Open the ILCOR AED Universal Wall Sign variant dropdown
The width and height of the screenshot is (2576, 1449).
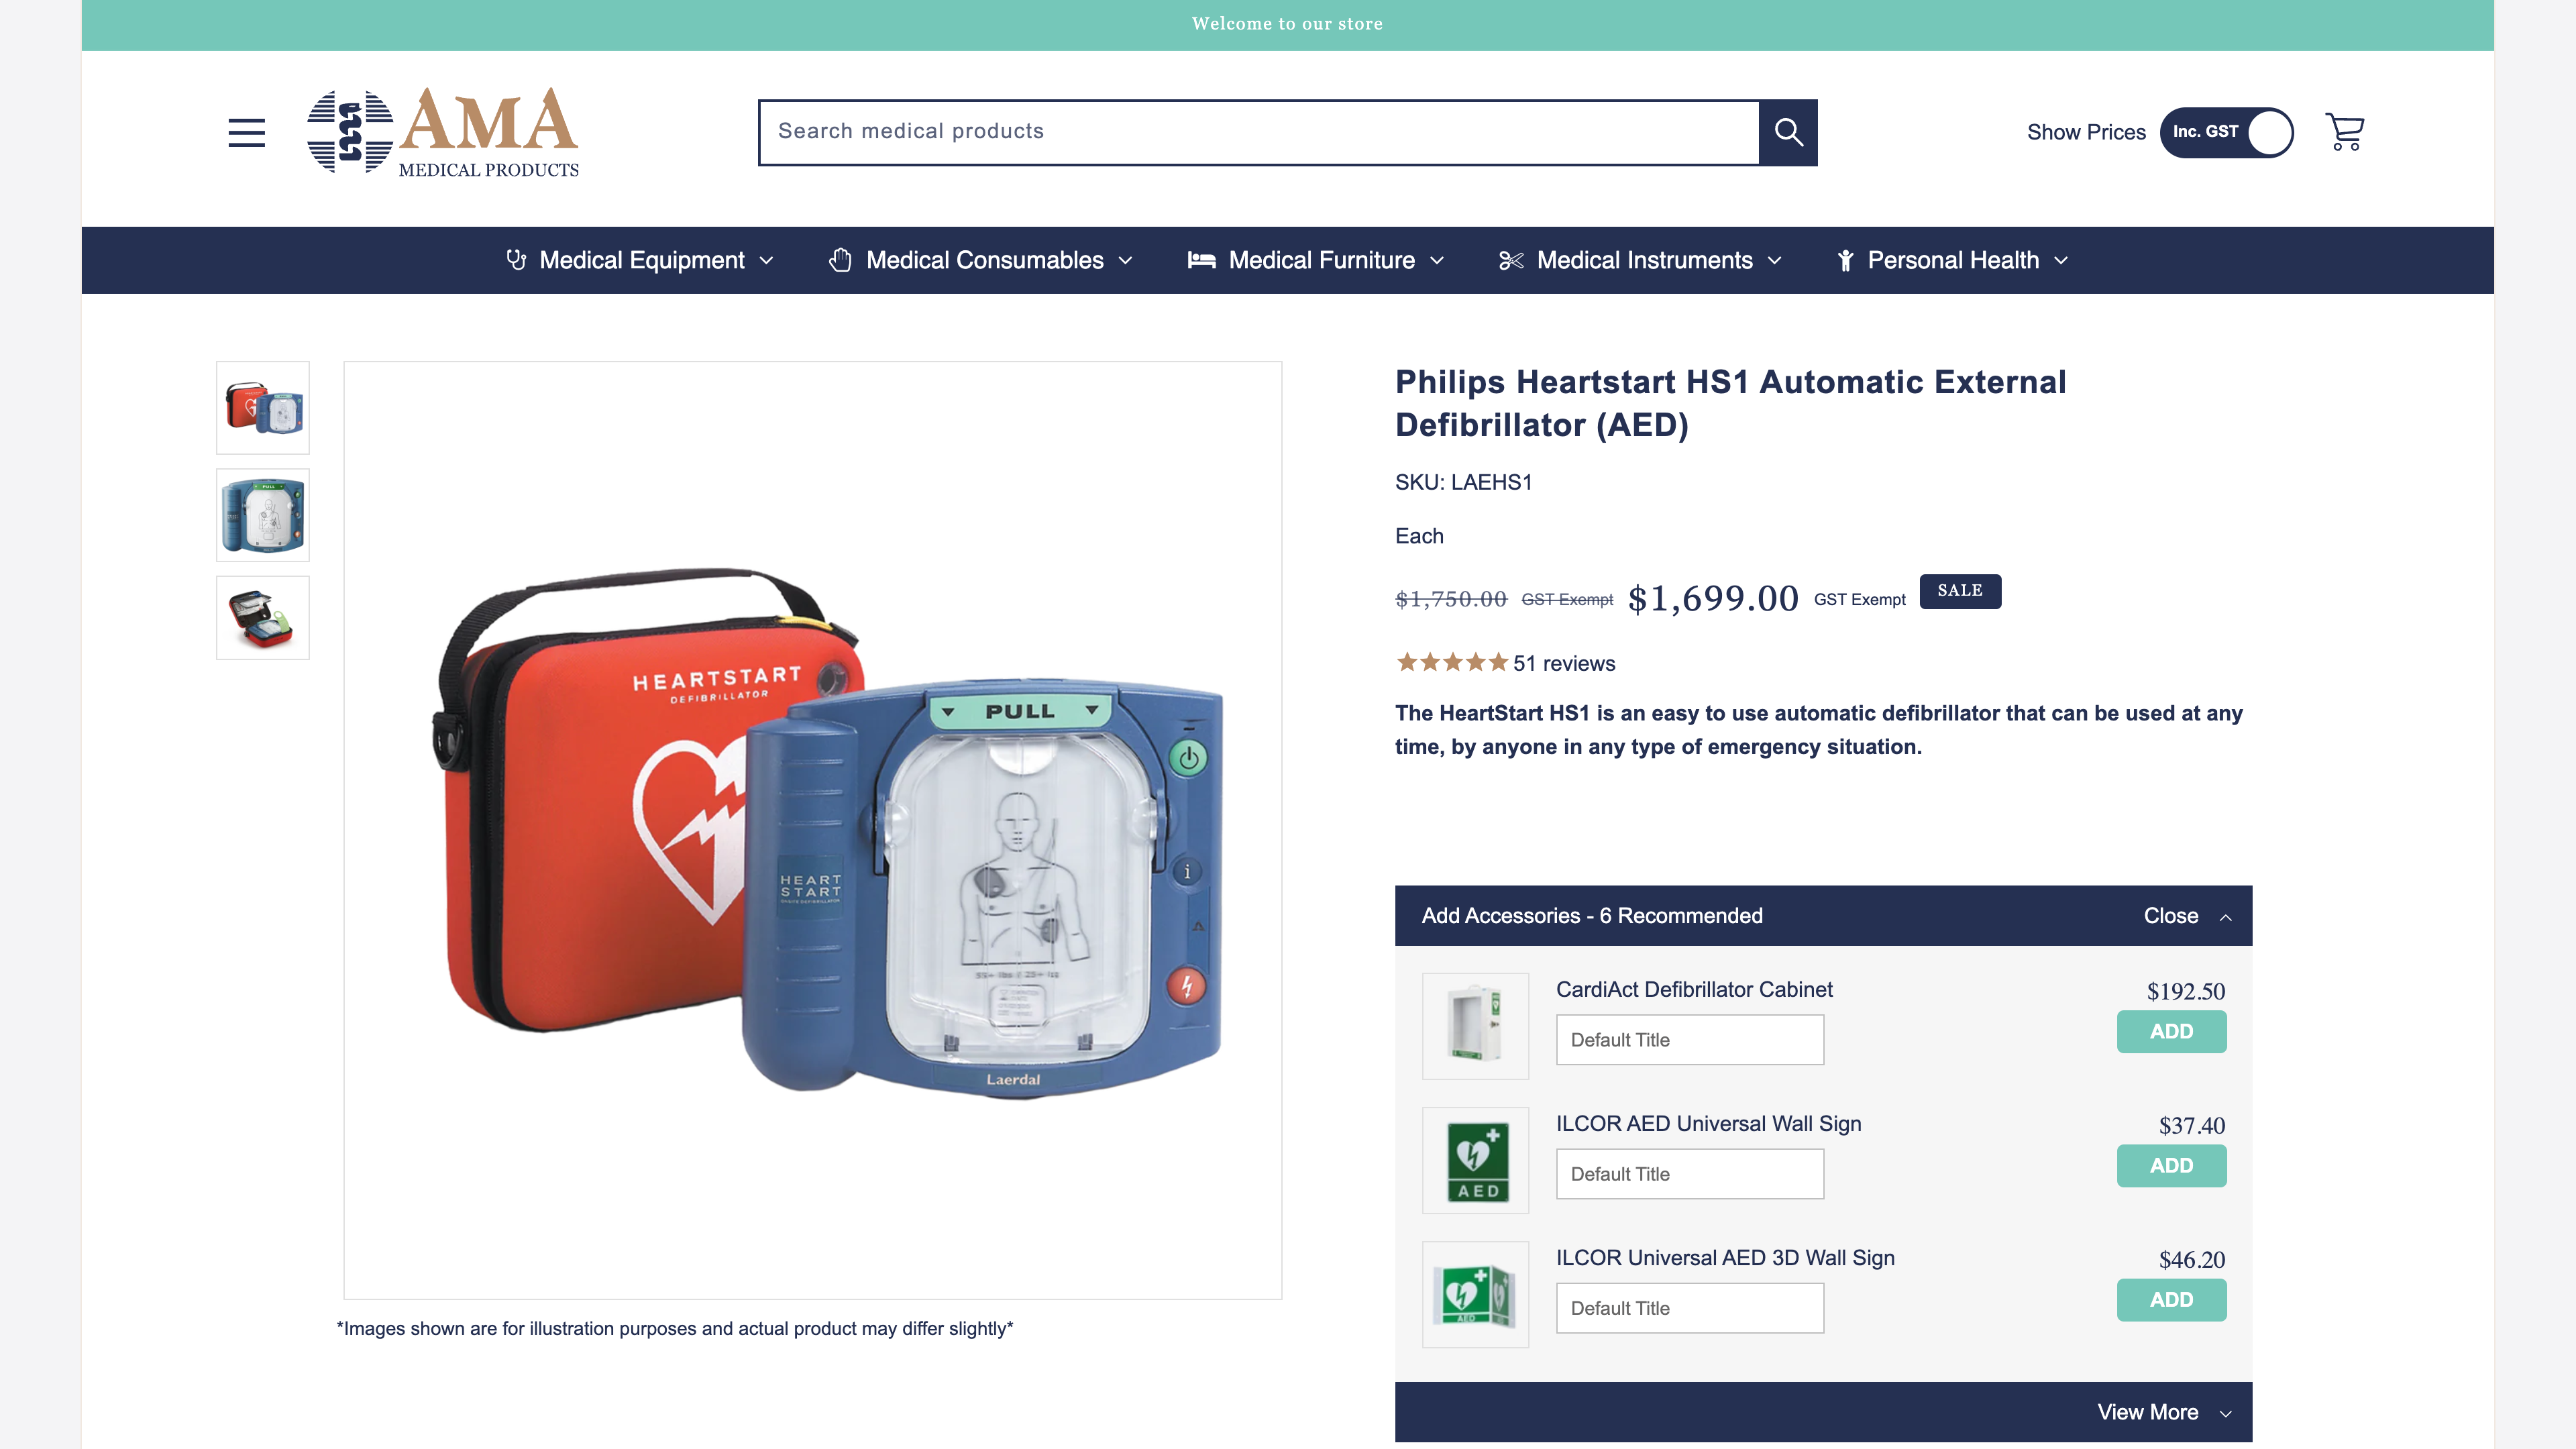[1689, 1174]
